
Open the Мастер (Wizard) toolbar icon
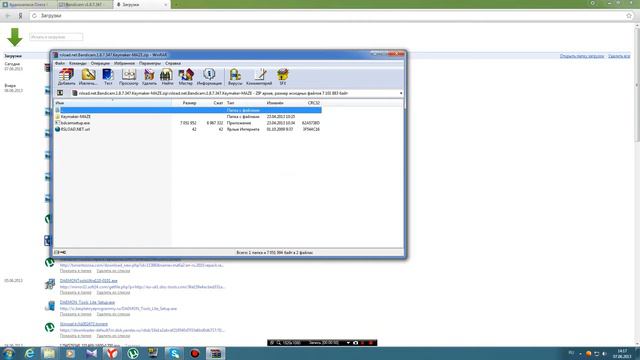[x=185, y=77]
